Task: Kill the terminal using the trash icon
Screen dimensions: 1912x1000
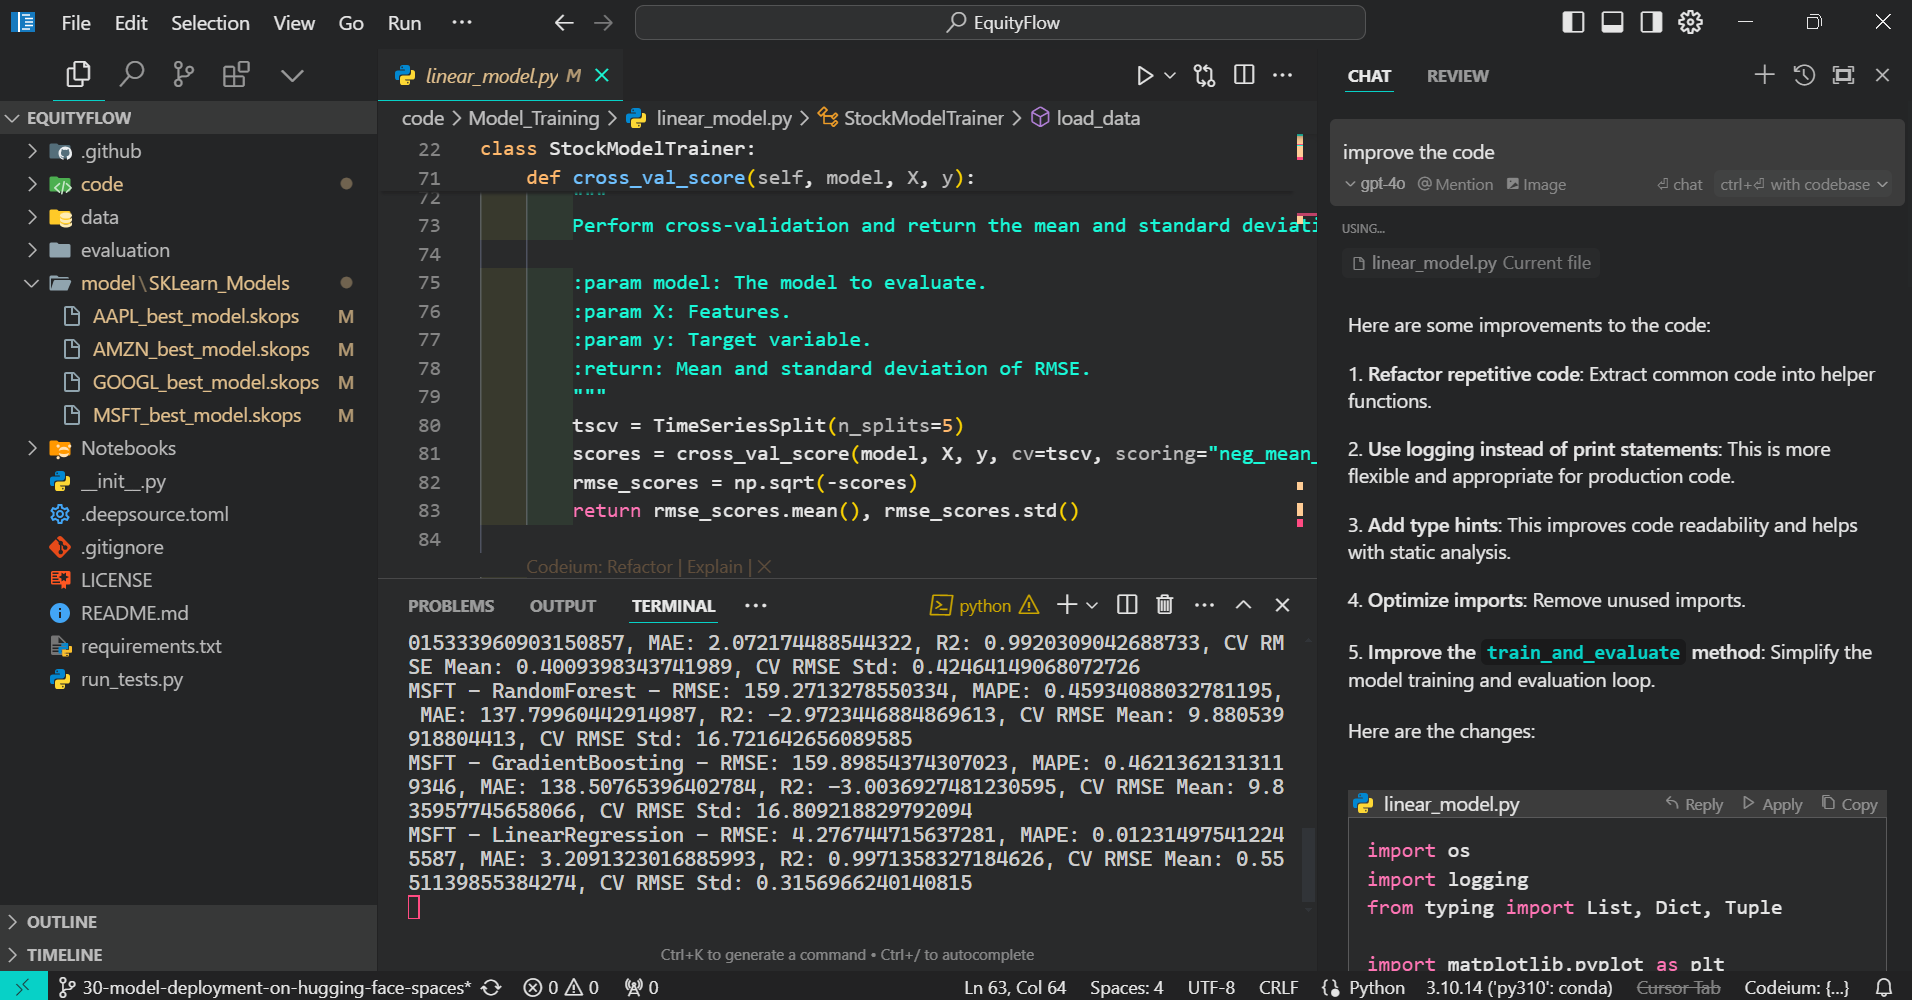Action: coord(1164,604)
